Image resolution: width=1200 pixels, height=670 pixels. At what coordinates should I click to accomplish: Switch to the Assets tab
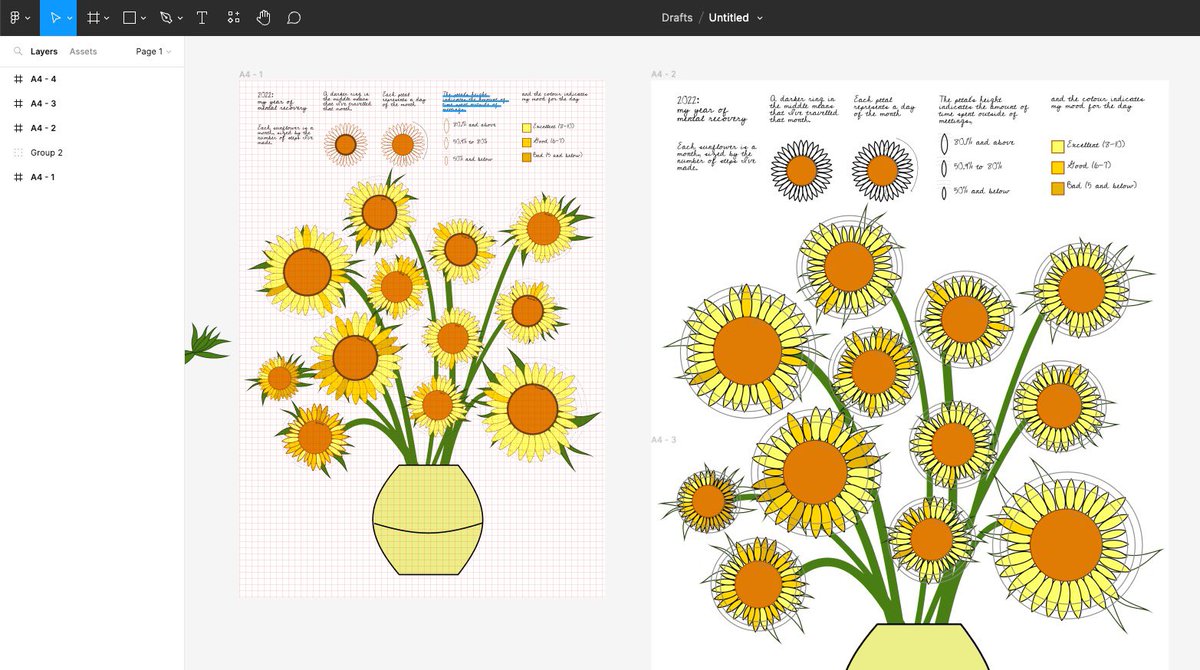coord(83,51)
